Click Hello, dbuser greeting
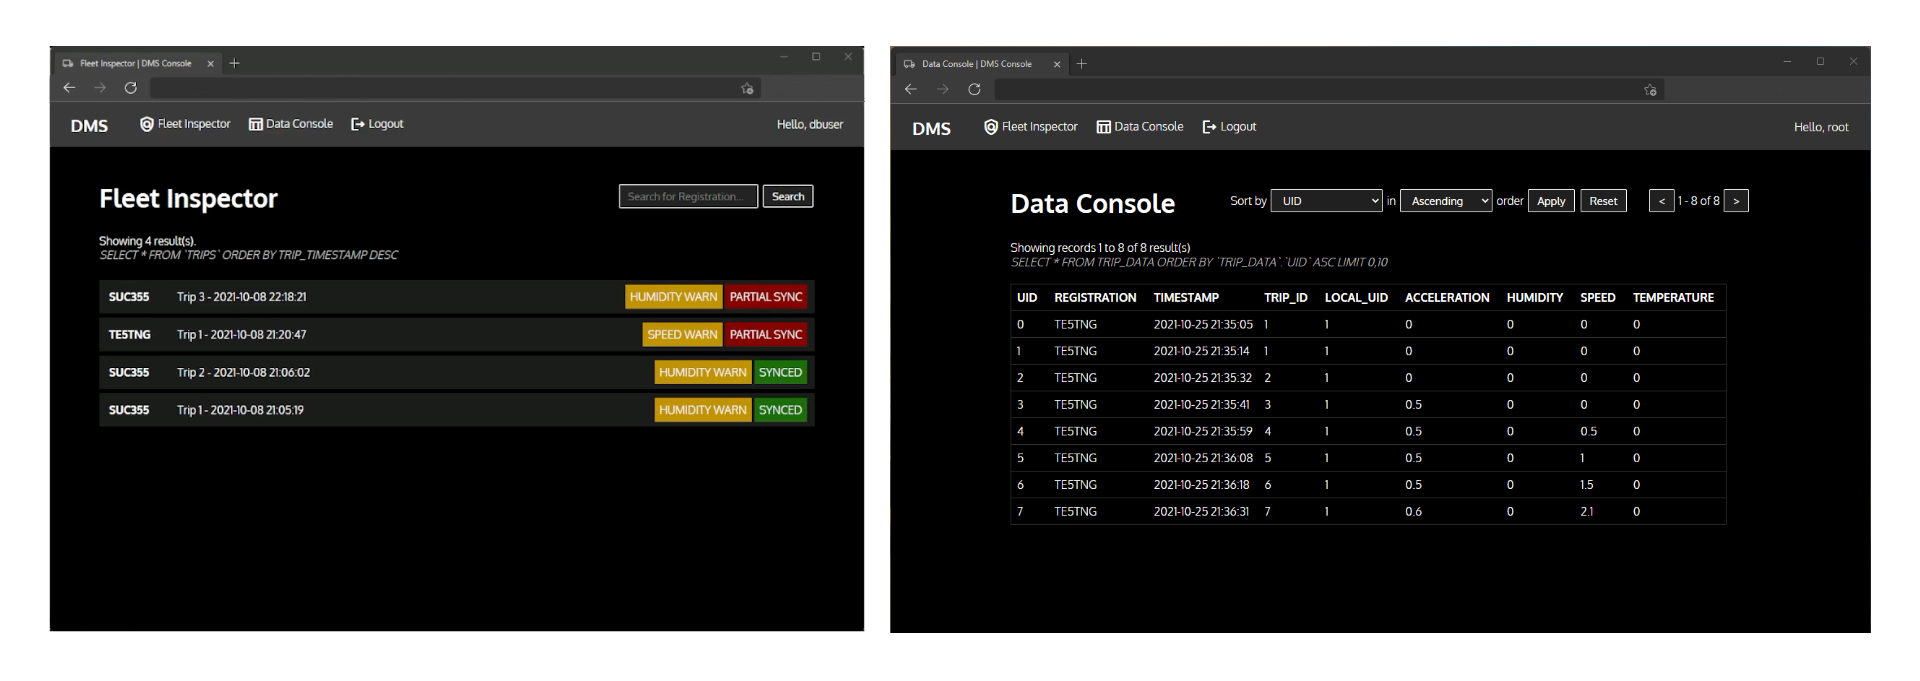Image resolution: width=1920 pixels, height=681 pixels. [x=810, y=125]
